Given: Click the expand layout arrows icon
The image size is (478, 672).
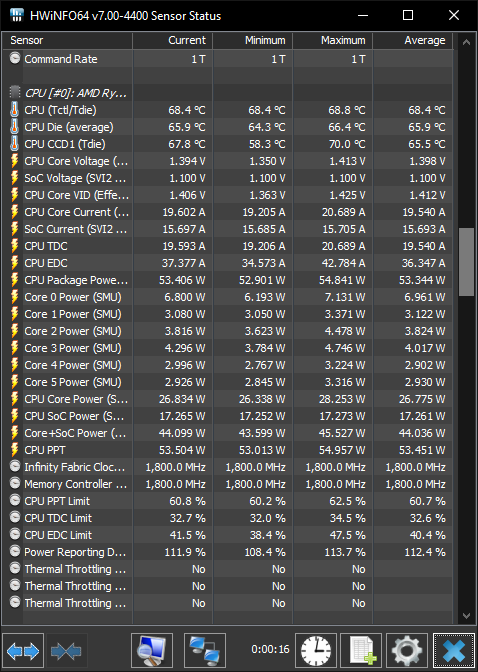Looking at the screenshot, I should (x=23, y=651).
